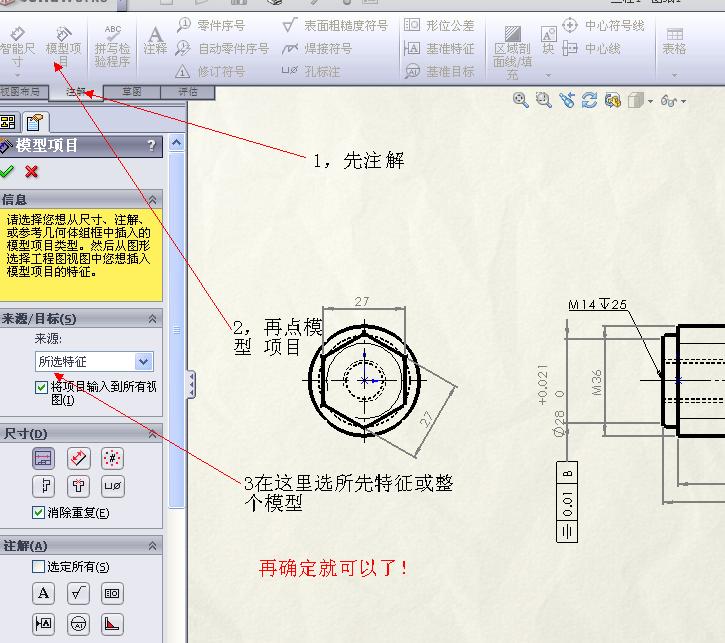Insert a Centerline (中心线)
725x643 pixels.
coord(591,48)
